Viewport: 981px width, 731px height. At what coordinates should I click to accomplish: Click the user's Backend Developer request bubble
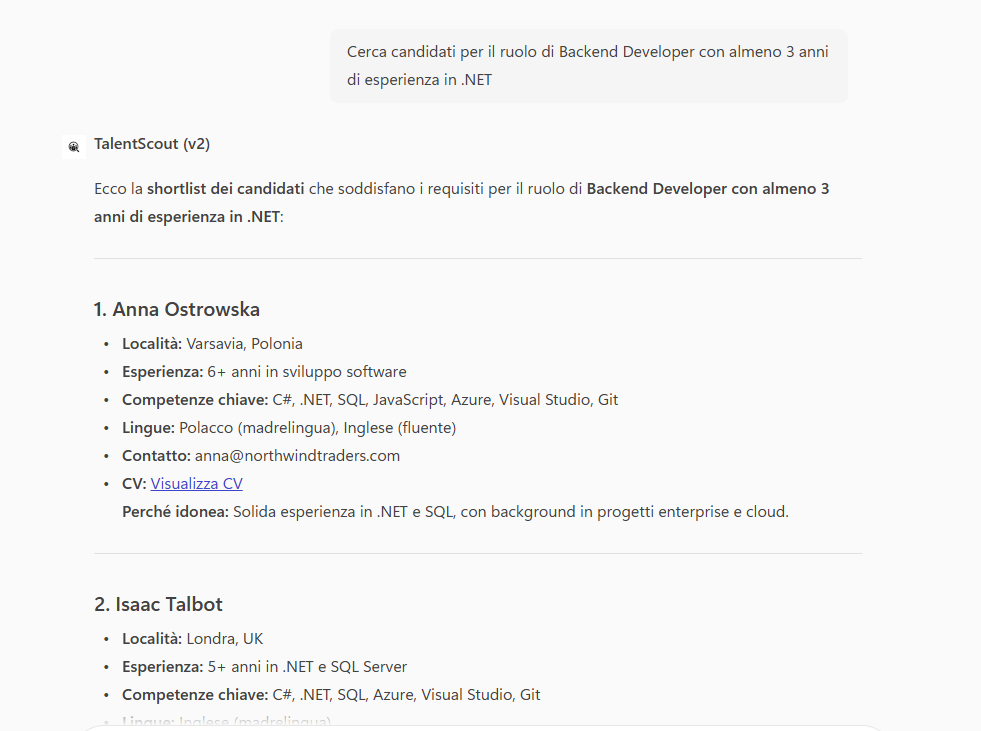pyautogui.click(x=588, y=66)
